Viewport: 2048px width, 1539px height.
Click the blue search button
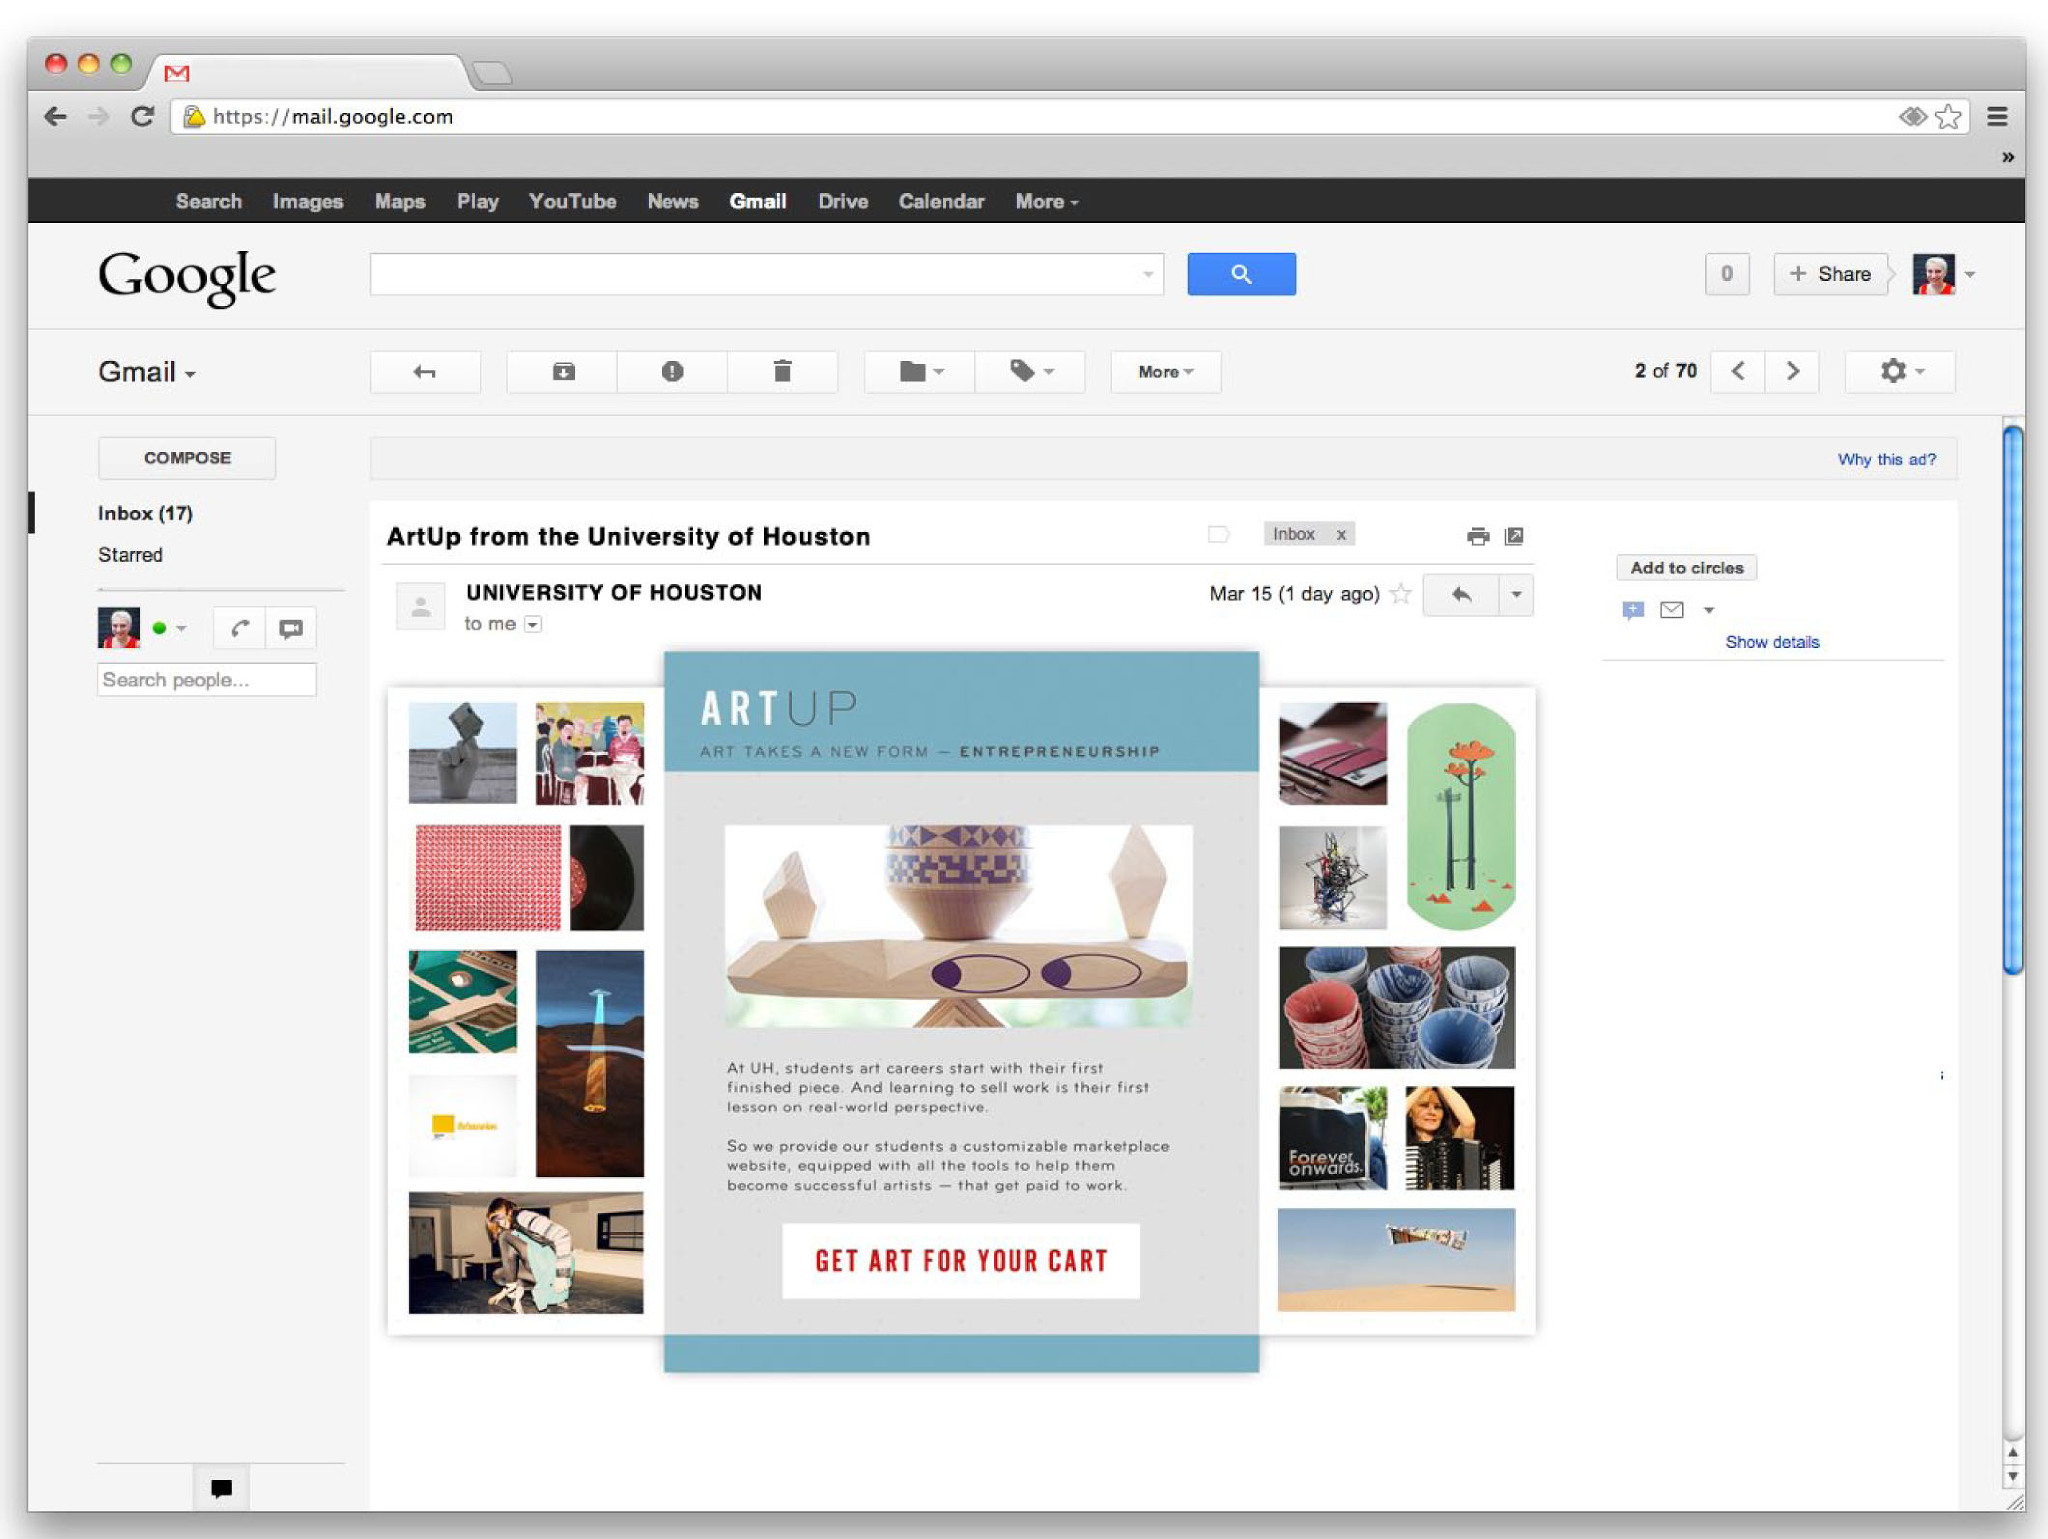click(x=1241, y=274)
